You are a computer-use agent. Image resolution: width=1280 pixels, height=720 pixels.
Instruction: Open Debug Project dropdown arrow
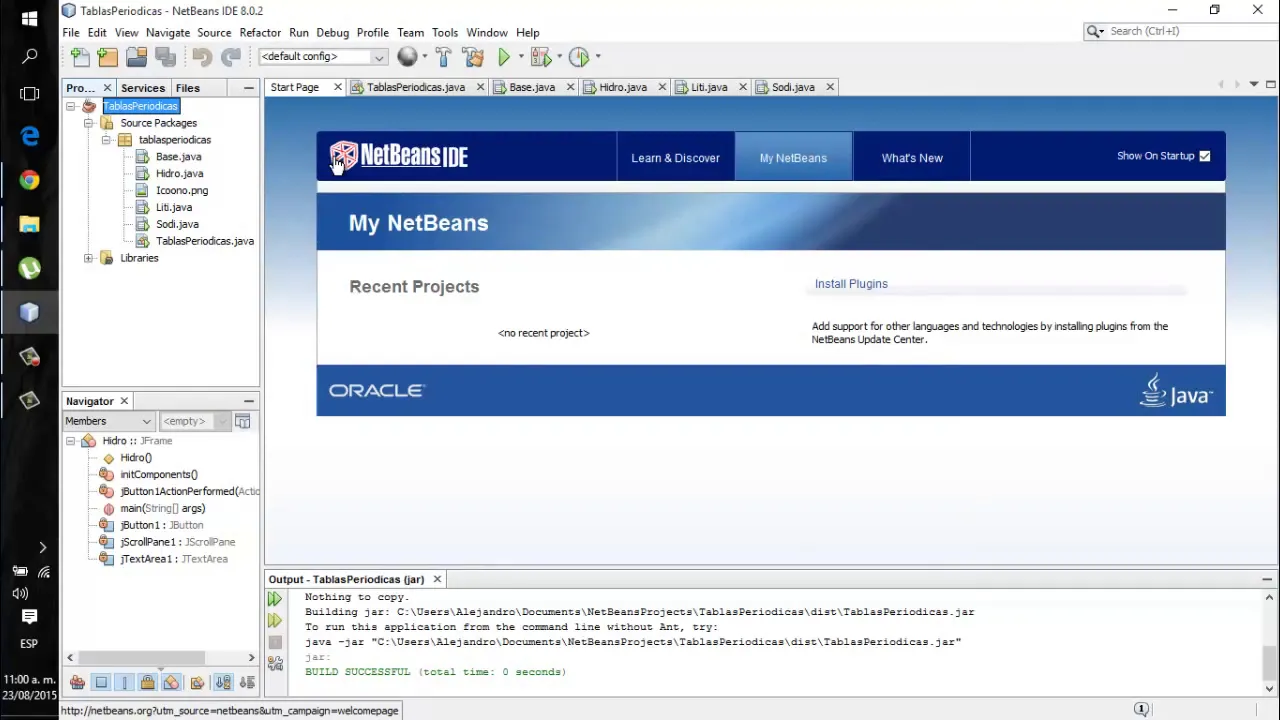pyautogui.click(x=559, y=57)
